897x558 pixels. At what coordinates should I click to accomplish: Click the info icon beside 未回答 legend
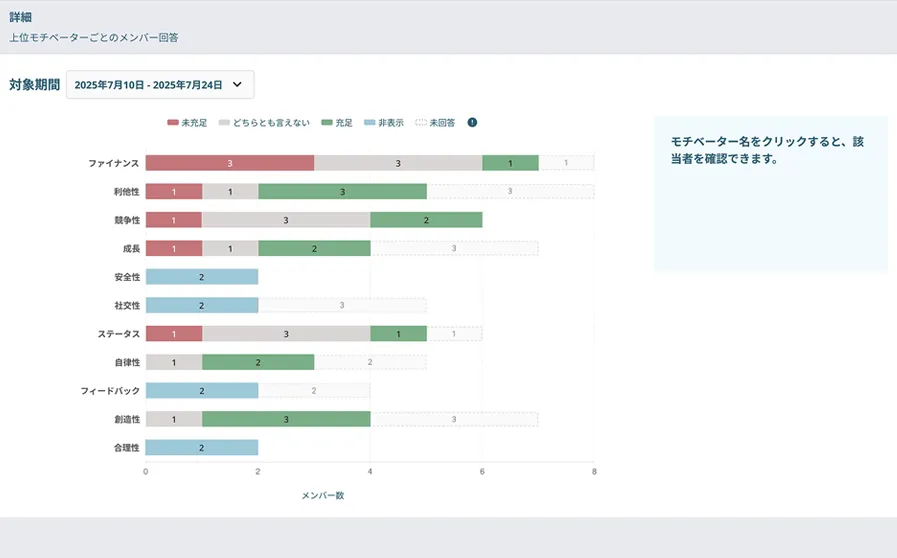tap(472, 123)
